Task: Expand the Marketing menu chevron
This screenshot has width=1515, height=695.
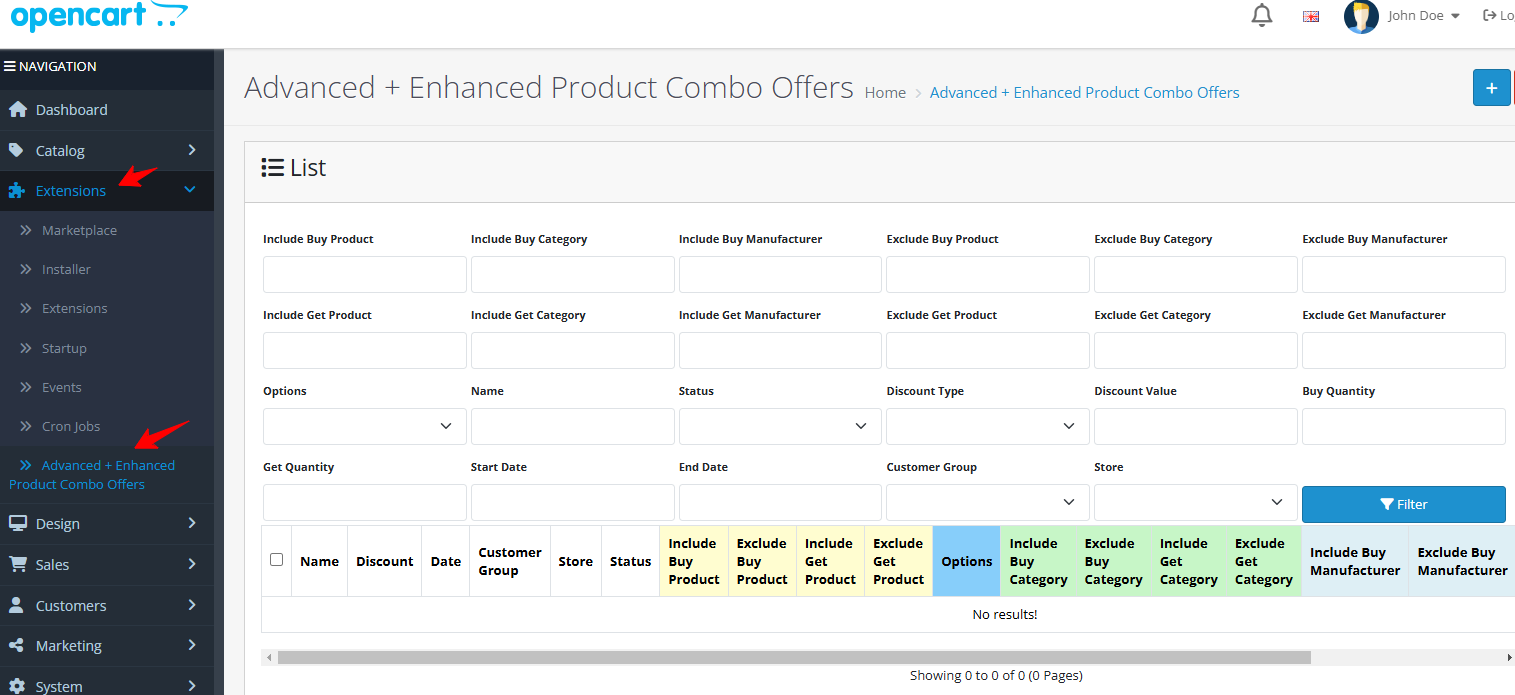Action: (191, 646)
